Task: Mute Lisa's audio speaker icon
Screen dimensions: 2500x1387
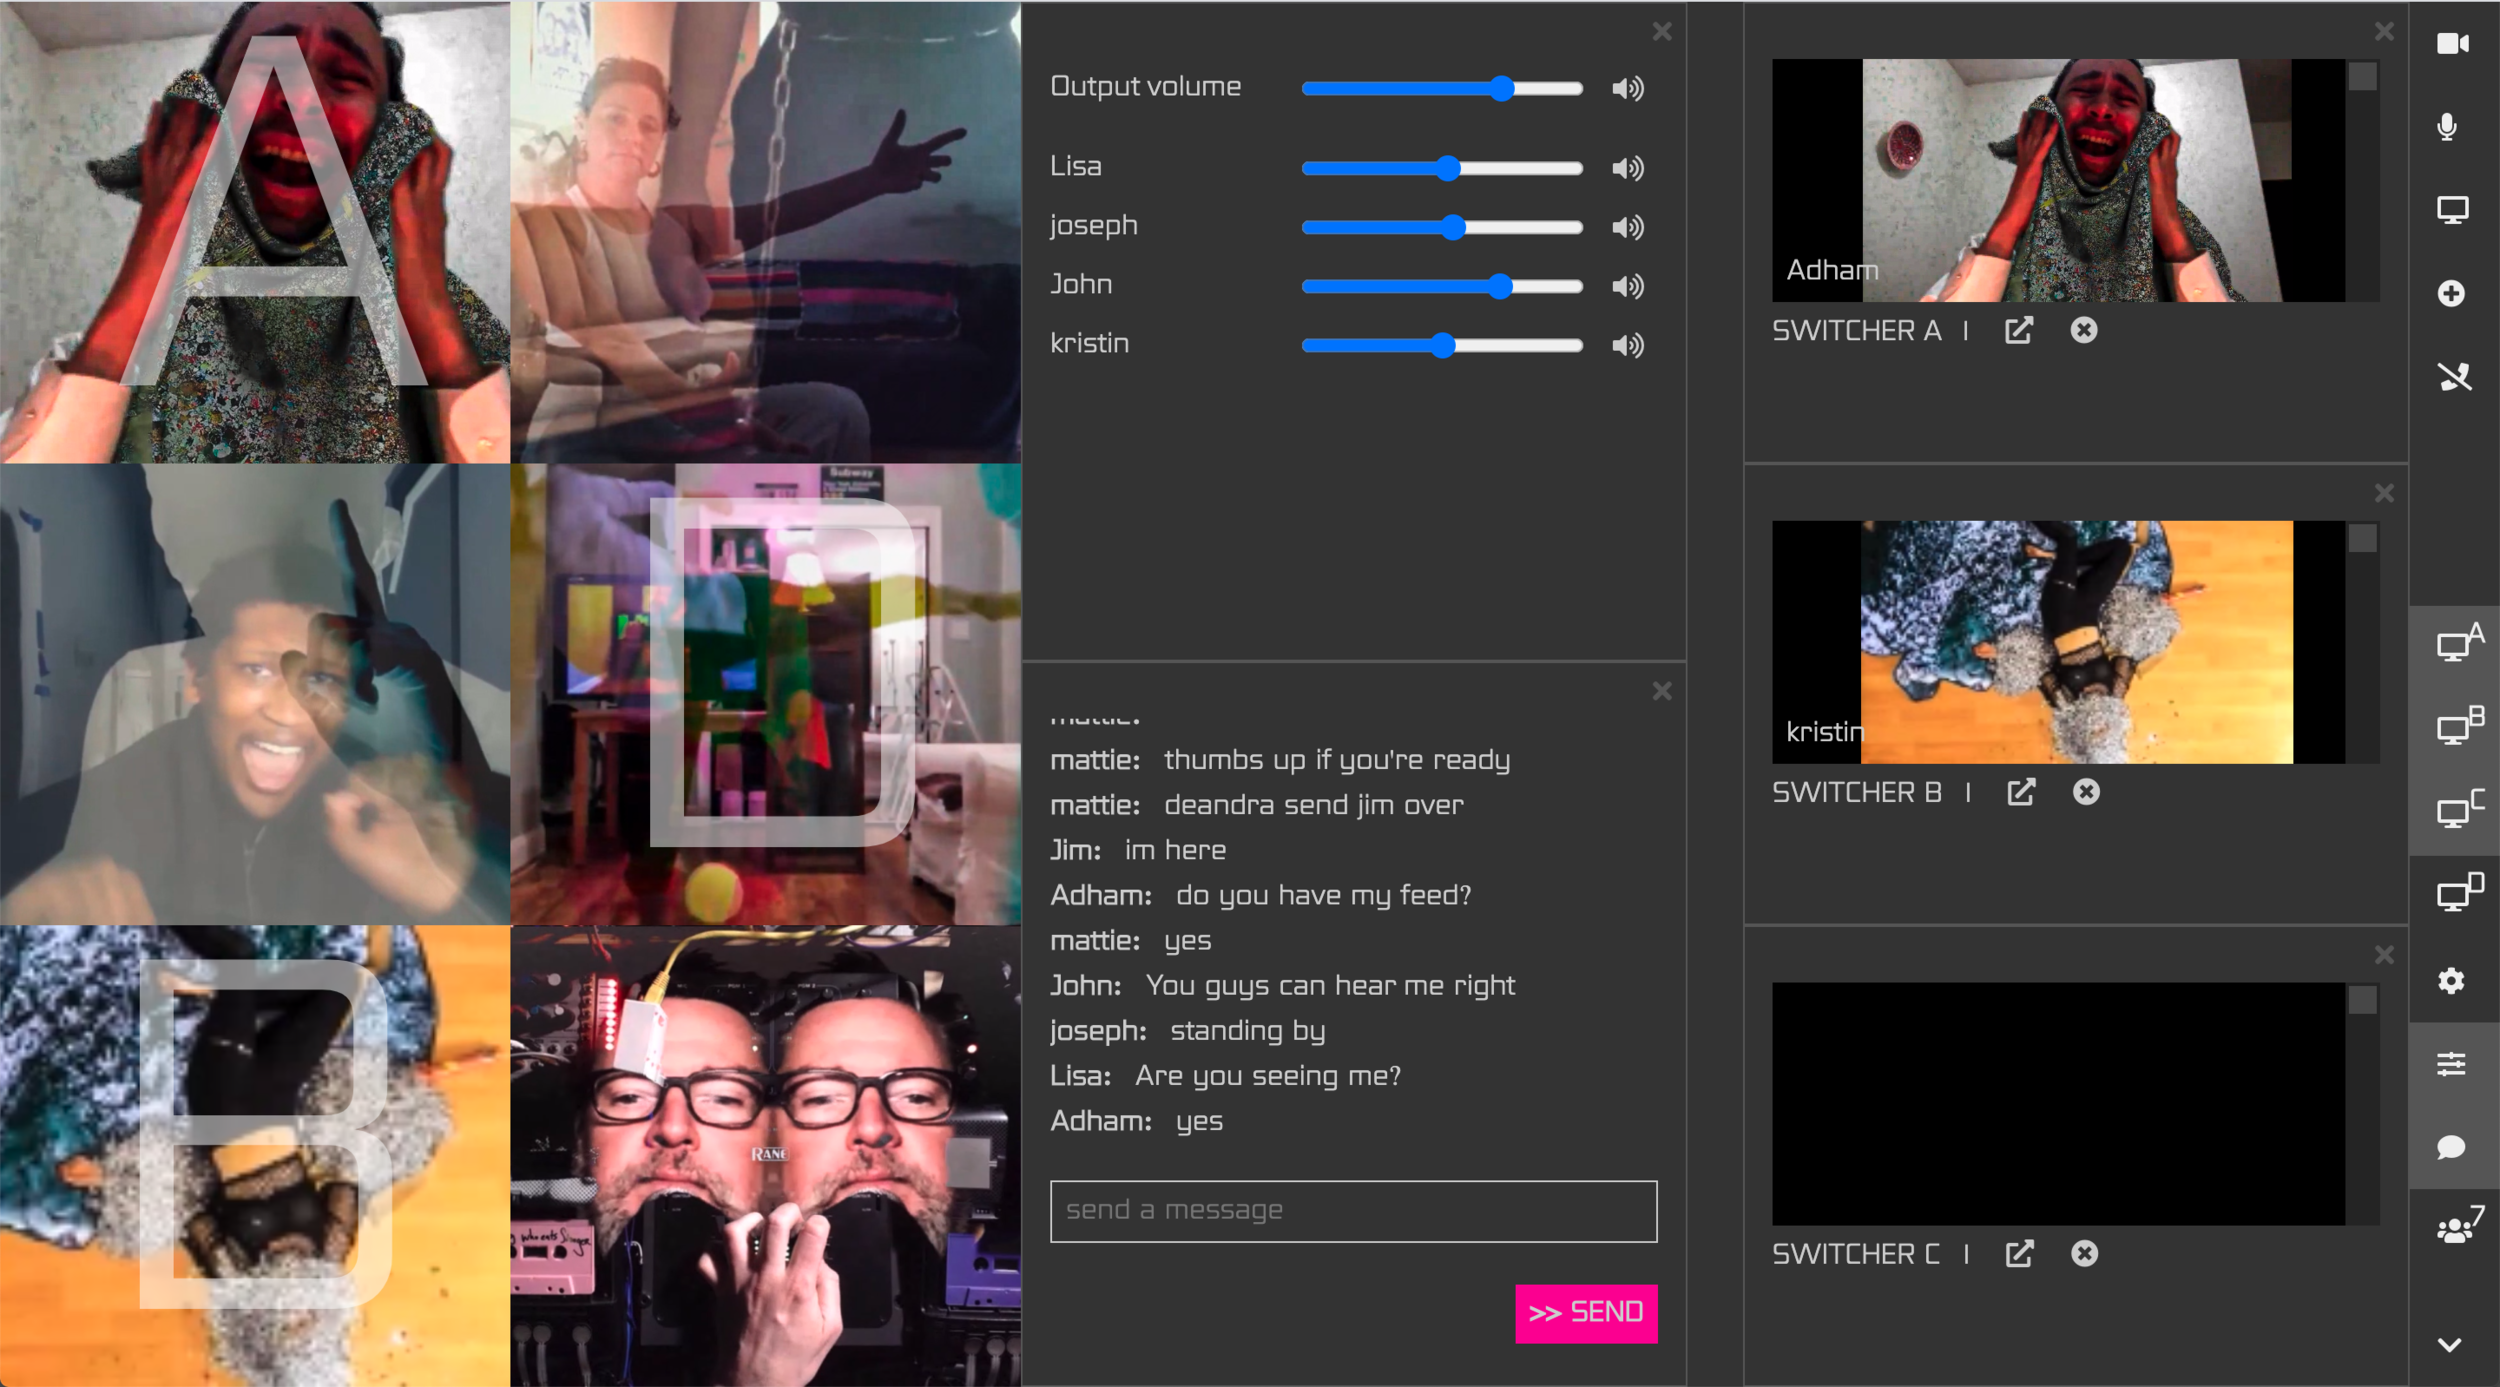Action: pos(1627,168)
